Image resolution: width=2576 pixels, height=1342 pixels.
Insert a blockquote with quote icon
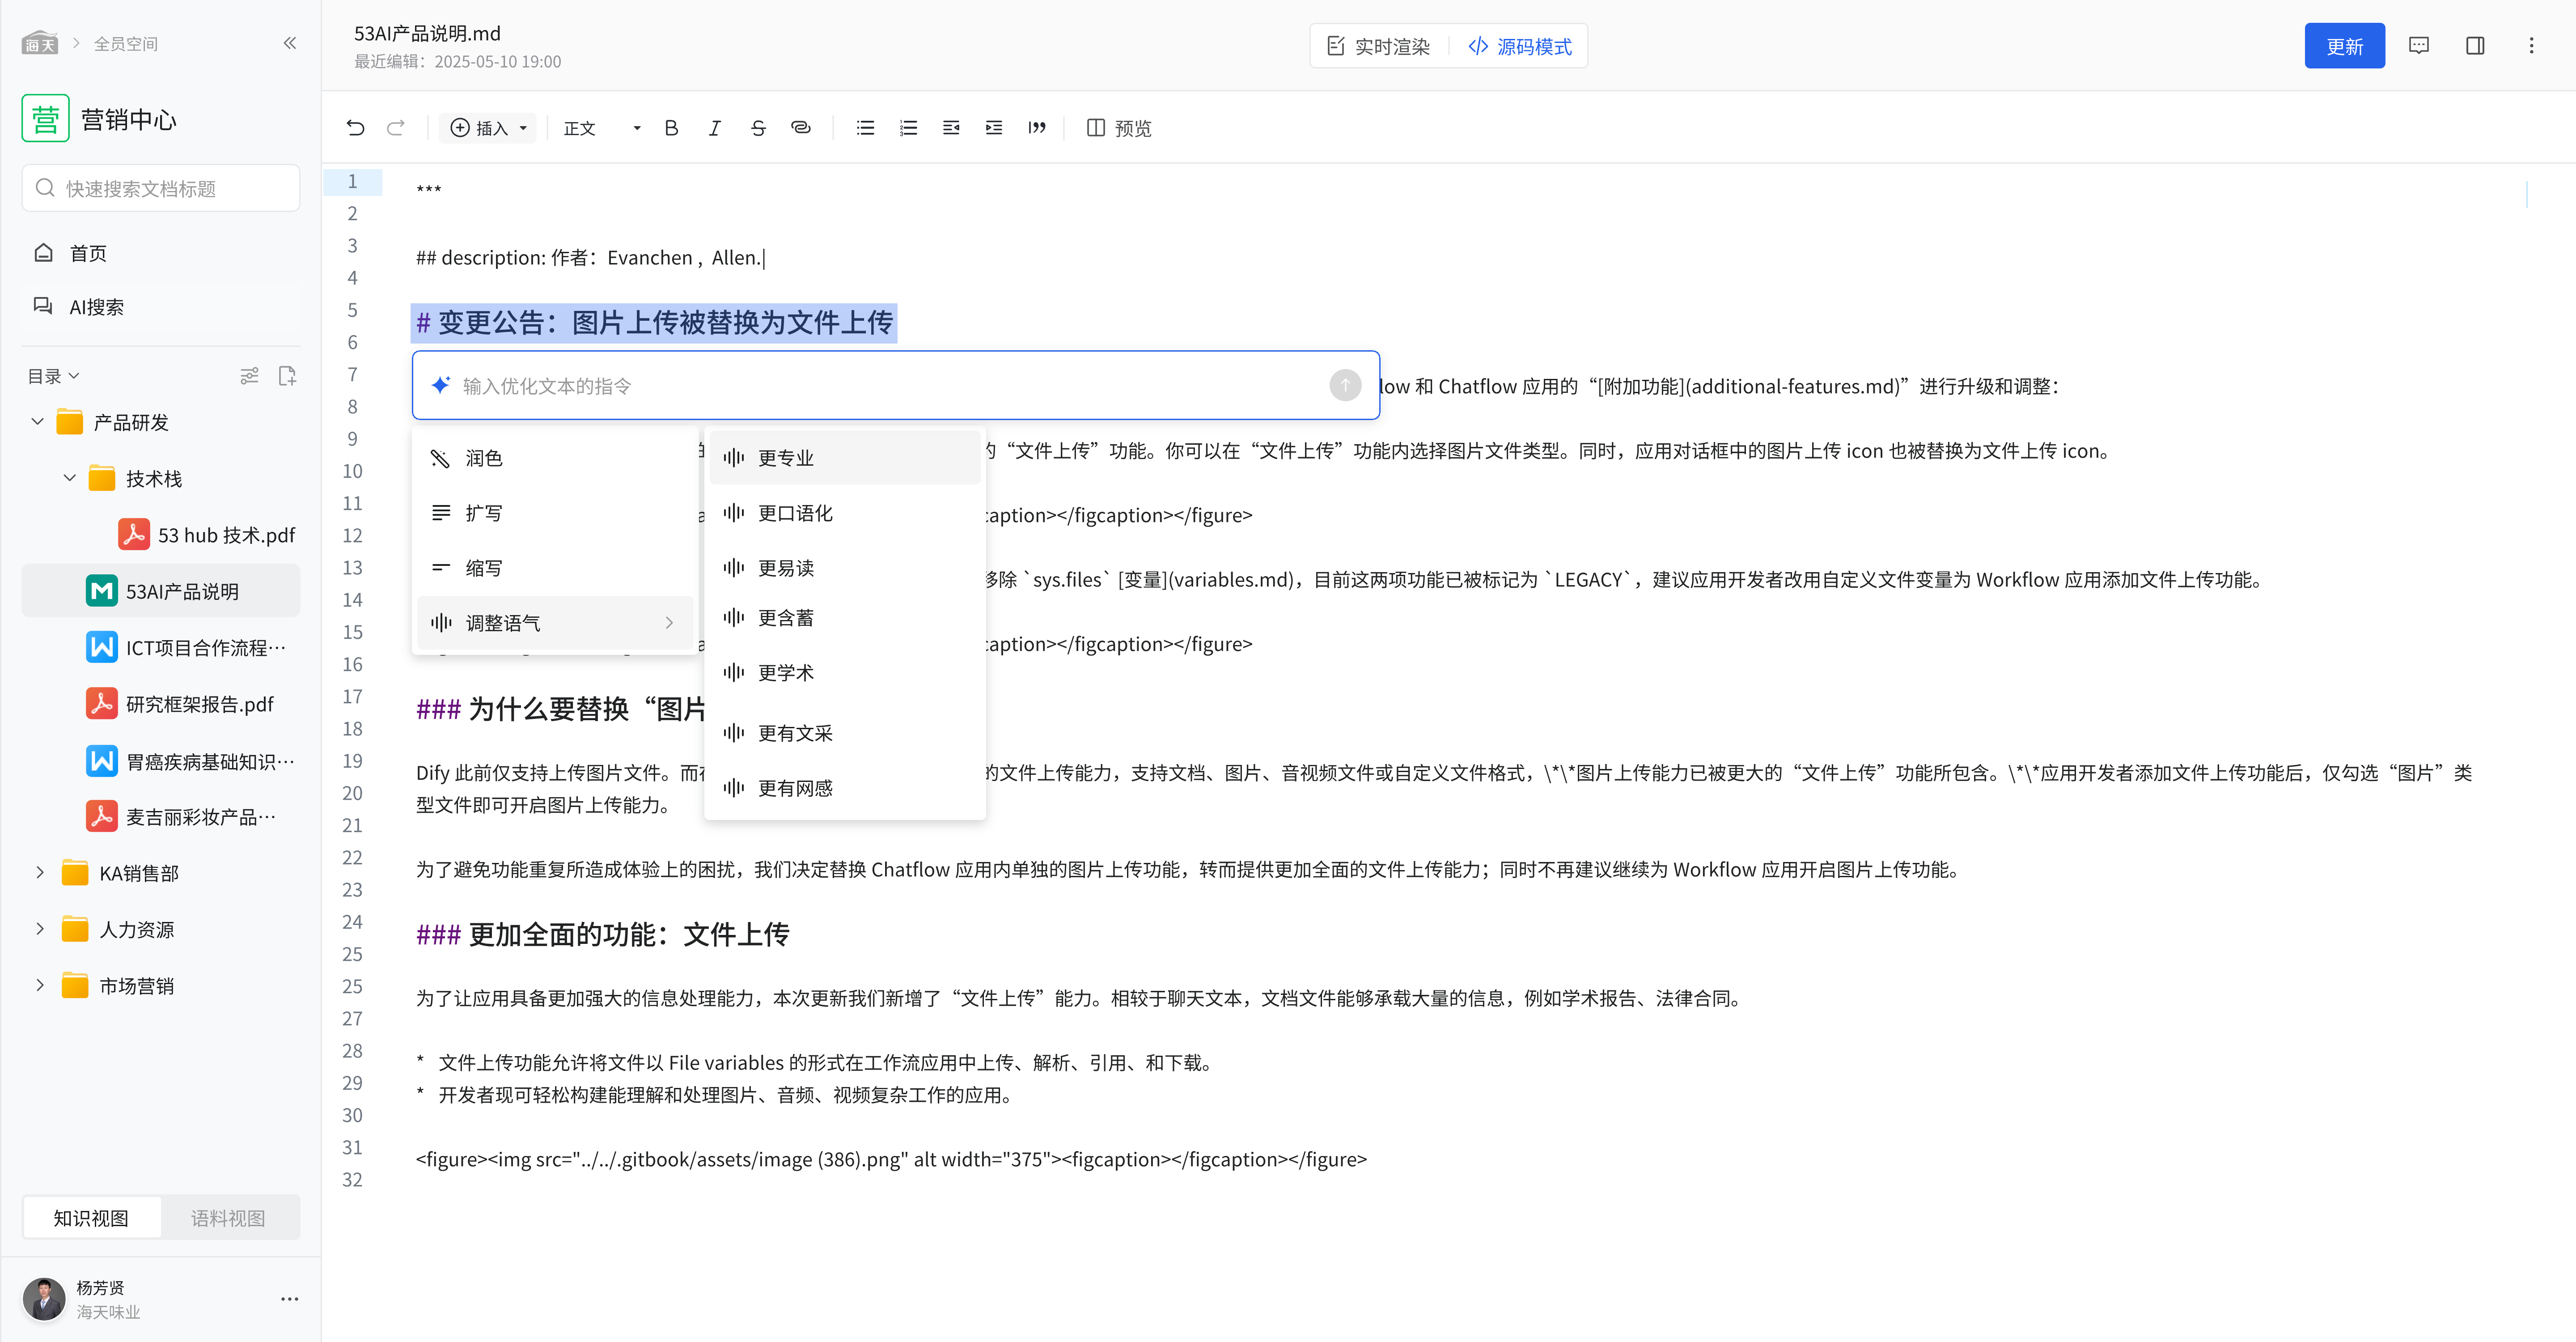click(x=1036, y=128)
